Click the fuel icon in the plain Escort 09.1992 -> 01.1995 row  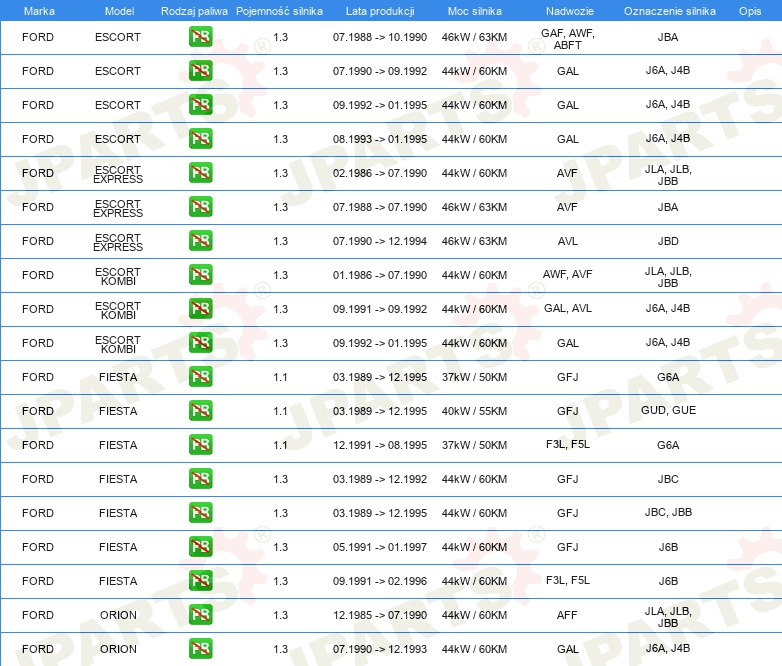click(x=200, y=105)
